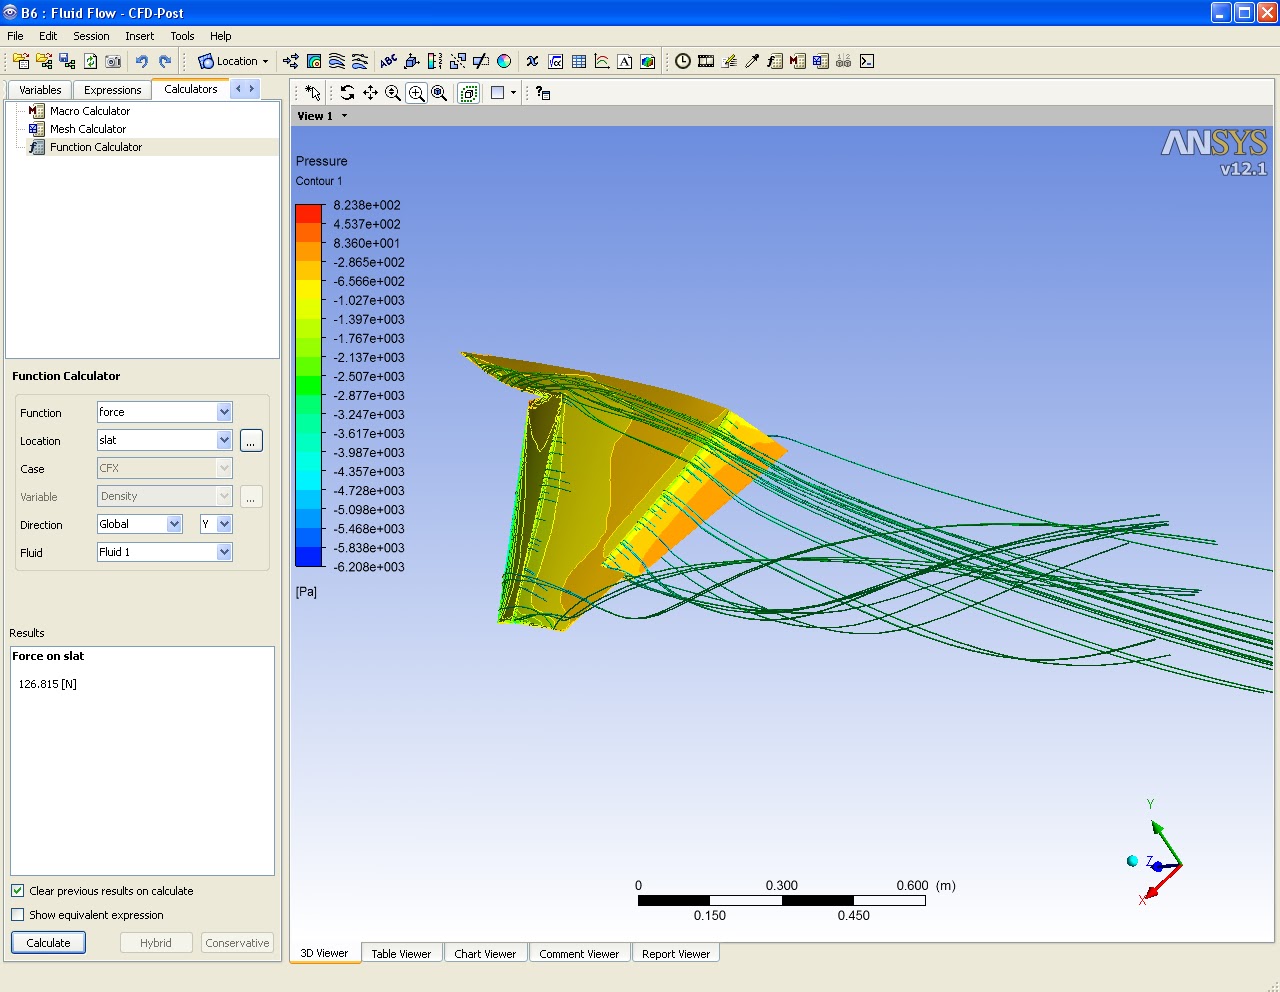Screen dimensions: 1280x992
Task: Choose the Zoom Box tool in viewer
Action: (x=416, y=93)
